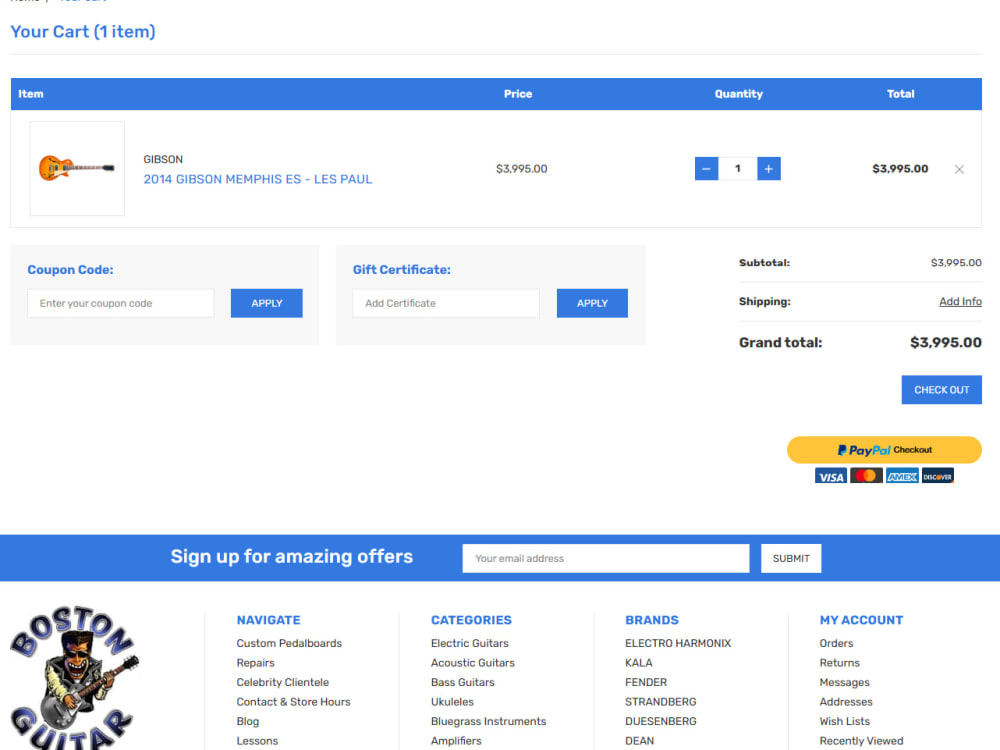The width and height of the screenshot is (1000, 750).
Task: Open the Blog footer link
Action: coord(247,721)
